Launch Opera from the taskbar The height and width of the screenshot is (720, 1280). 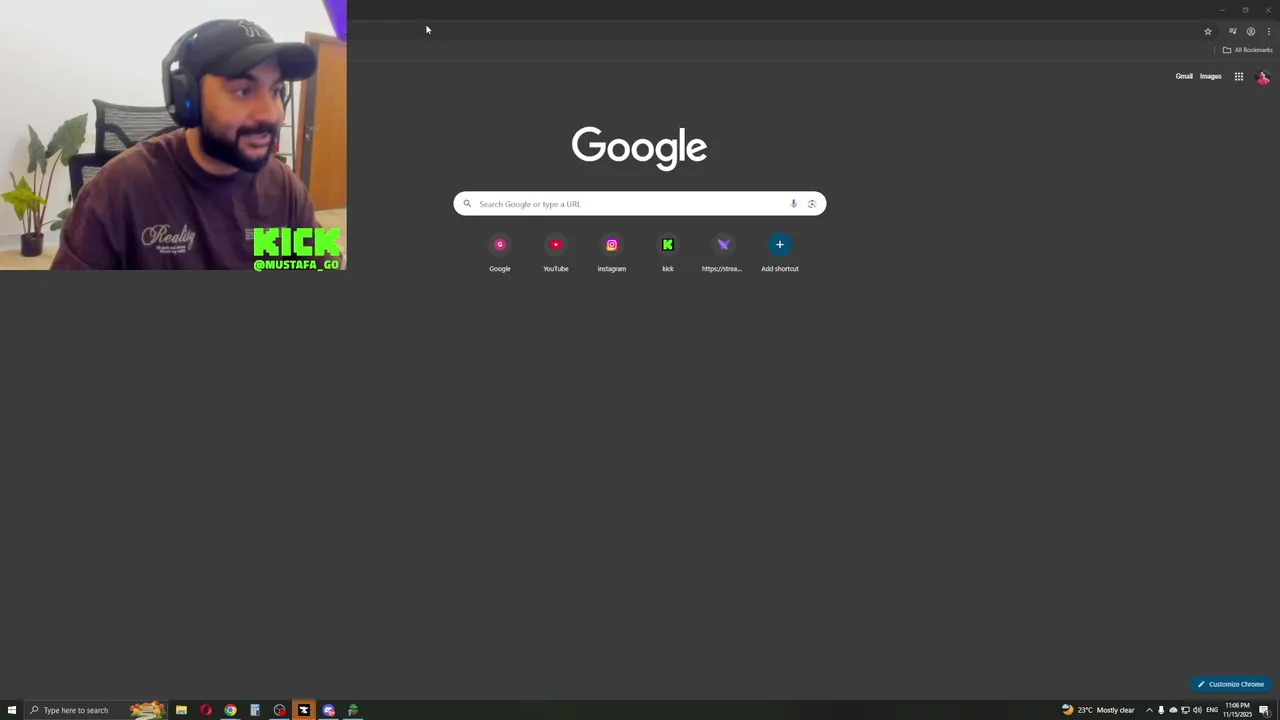pos(206,710)
